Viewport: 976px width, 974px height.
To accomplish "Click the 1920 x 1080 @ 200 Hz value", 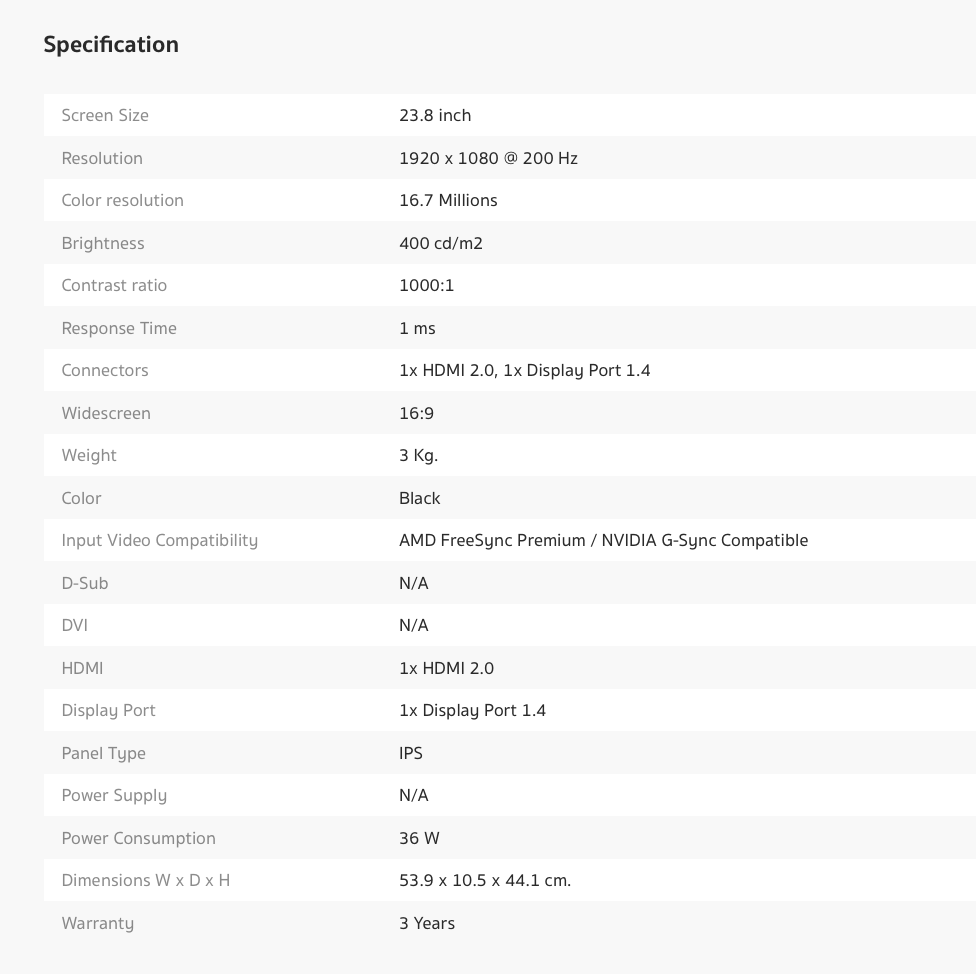I will (488, 158).
